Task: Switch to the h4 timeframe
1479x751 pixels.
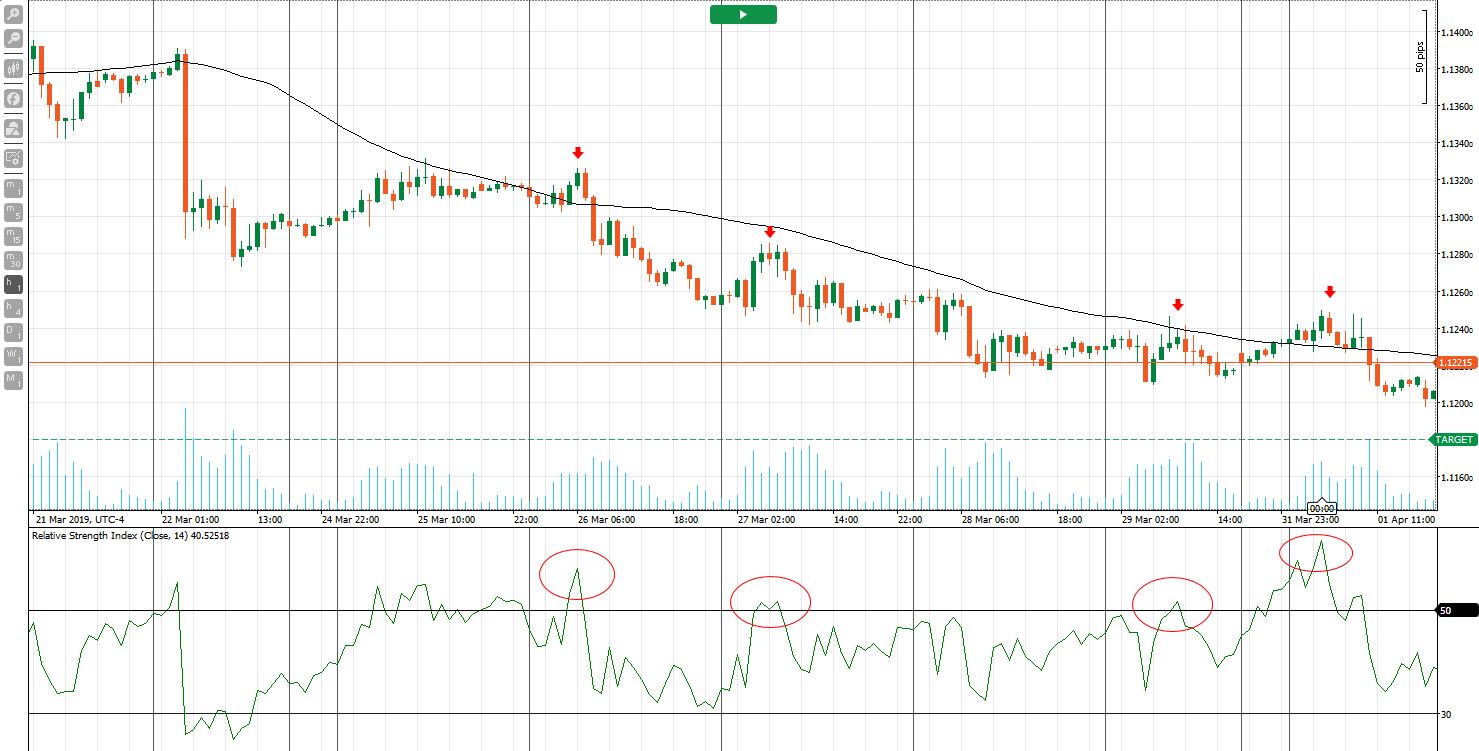Action: point(14,308)
